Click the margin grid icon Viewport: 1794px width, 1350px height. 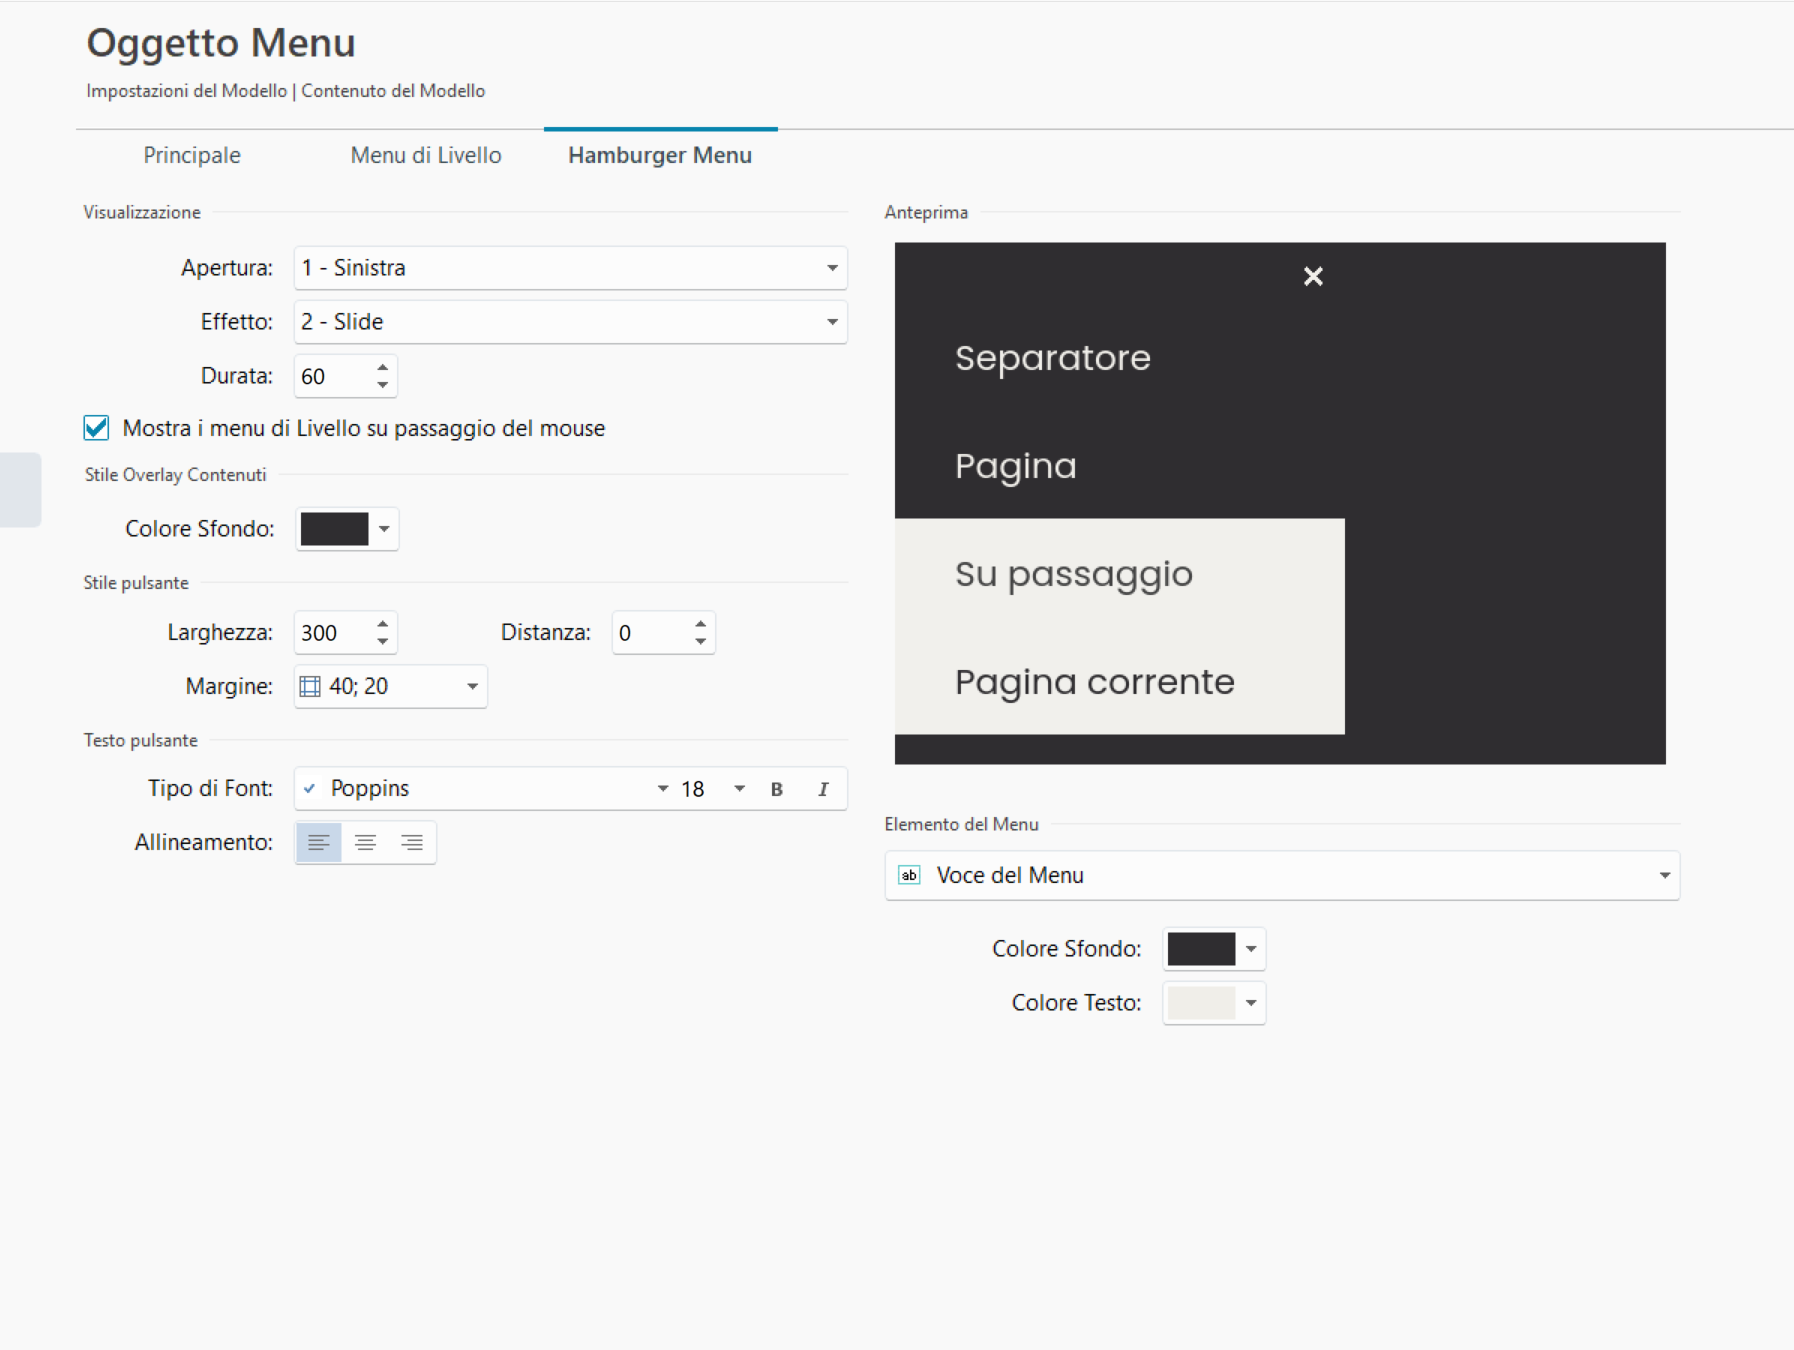pos(310,687)
